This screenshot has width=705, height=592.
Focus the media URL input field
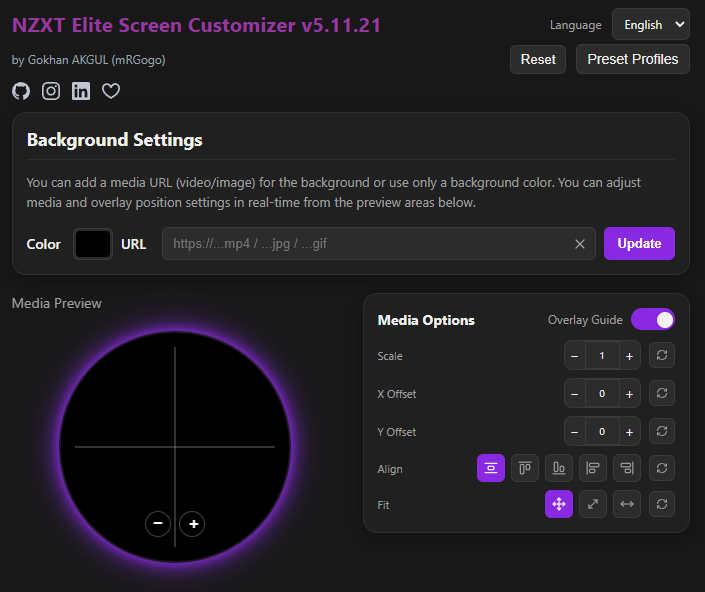pyautogui.click(x=379, y=244)
